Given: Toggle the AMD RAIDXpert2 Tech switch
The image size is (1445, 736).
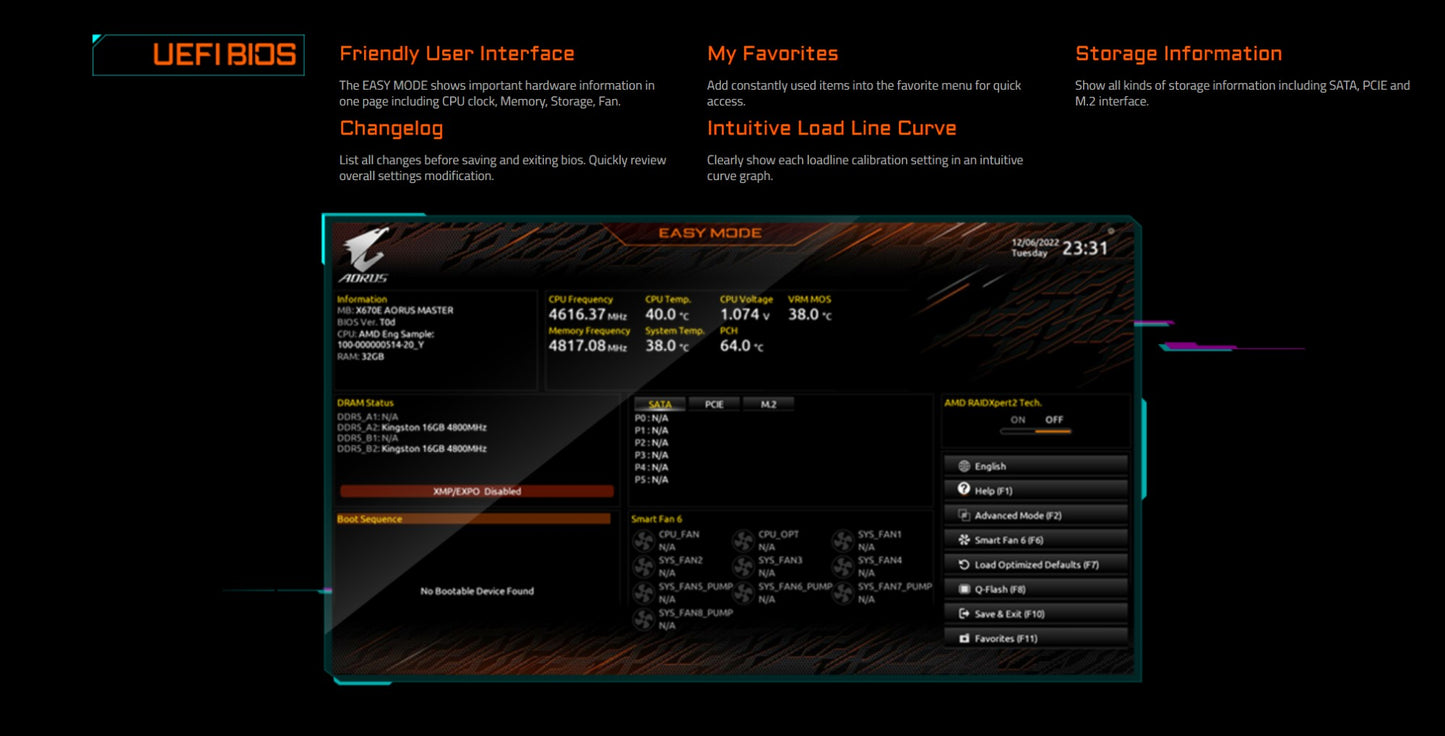Looking at the screenshot, I should tap(1036, 432).
